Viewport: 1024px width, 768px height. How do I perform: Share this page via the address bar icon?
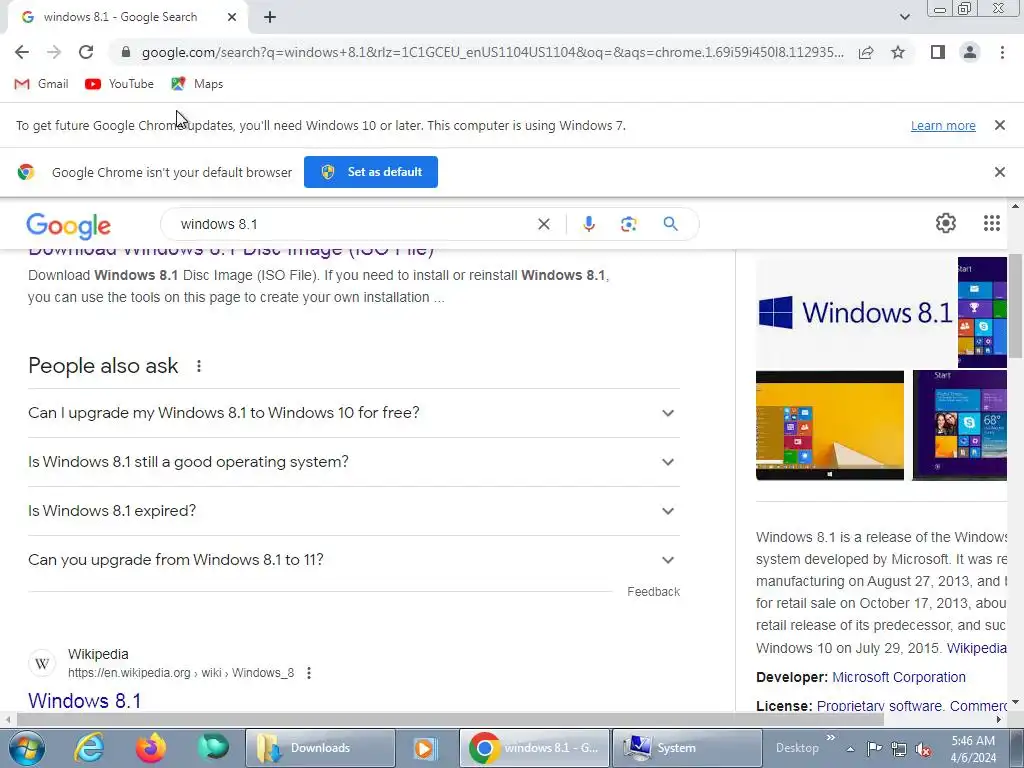click(866, 52)
